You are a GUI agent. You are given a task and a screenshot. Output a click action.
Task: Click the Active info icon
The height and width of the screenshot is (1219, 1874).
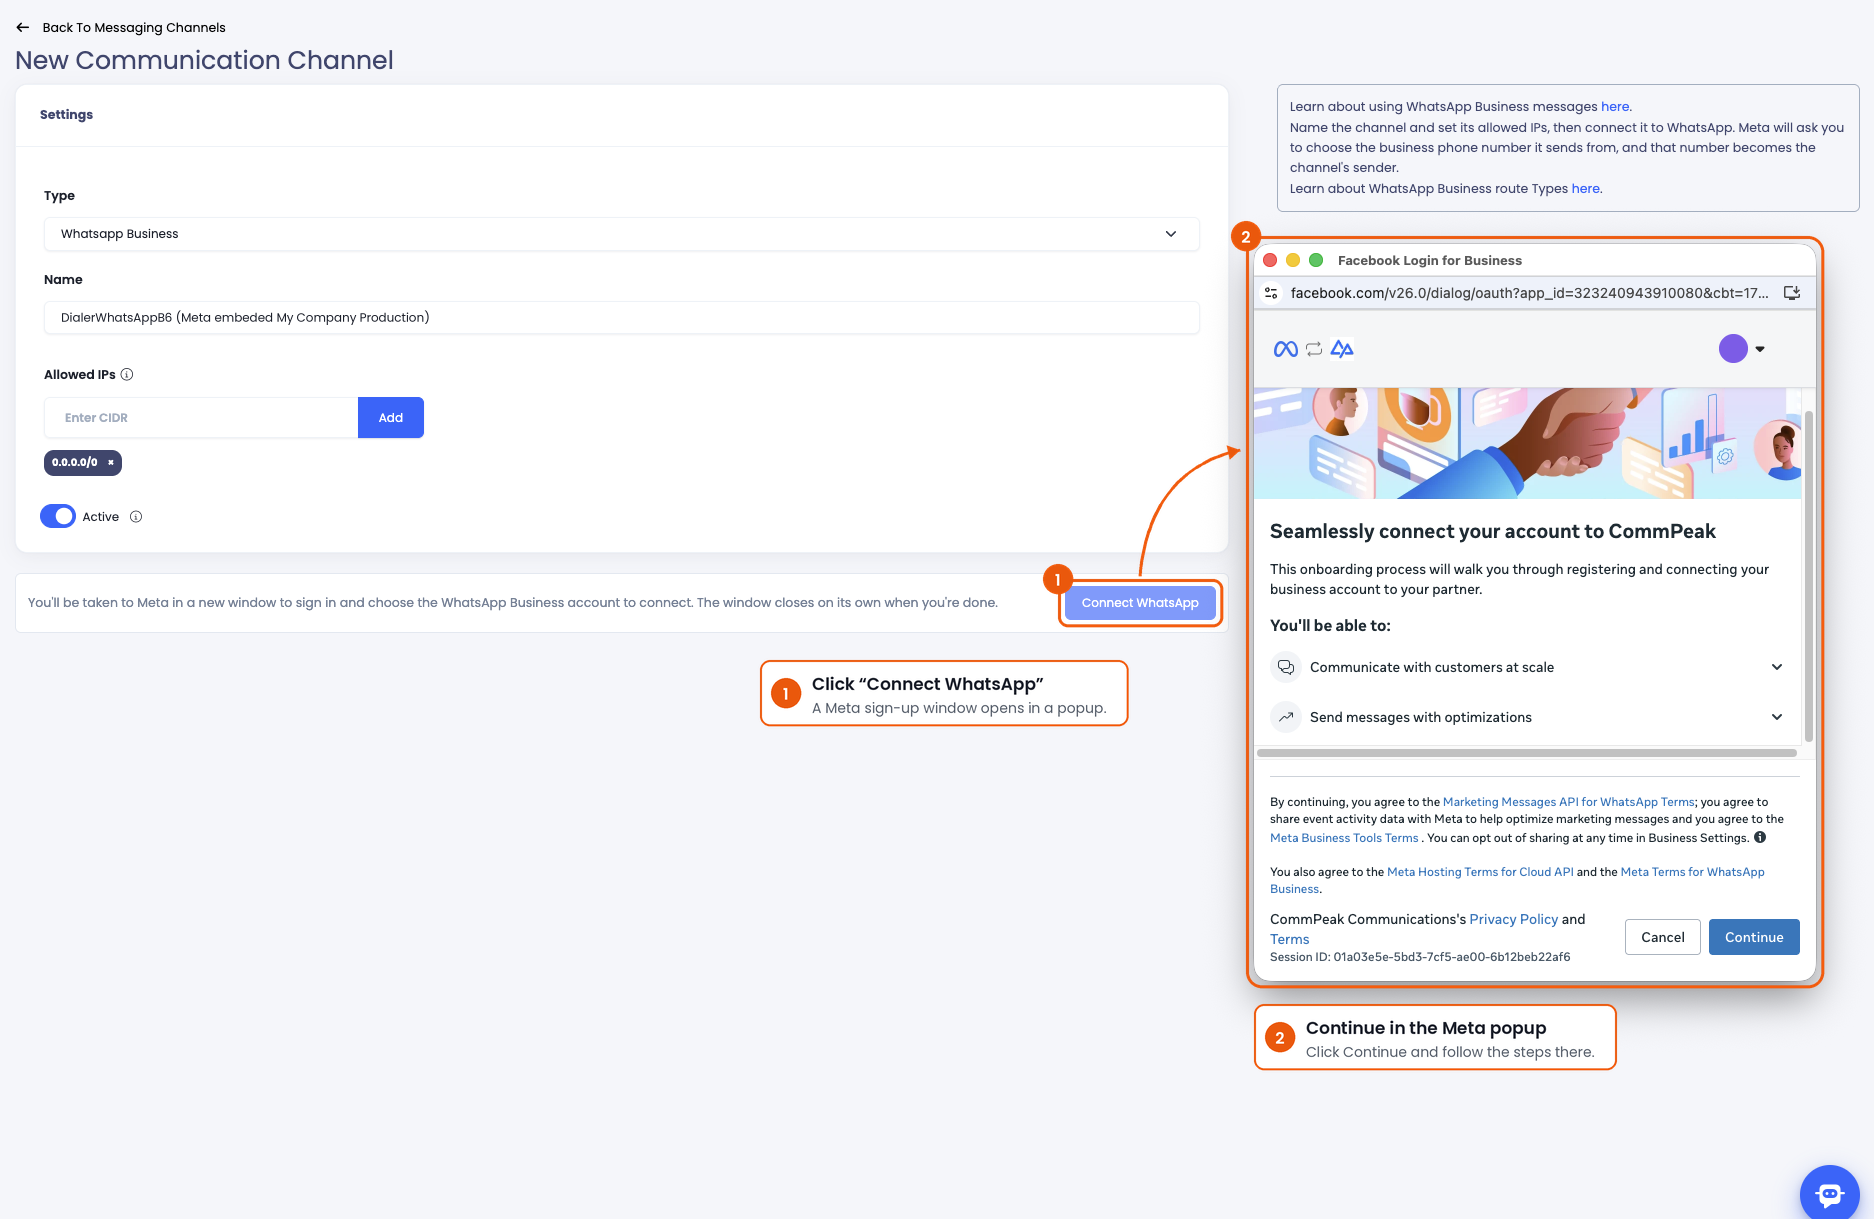coord(136,517)
